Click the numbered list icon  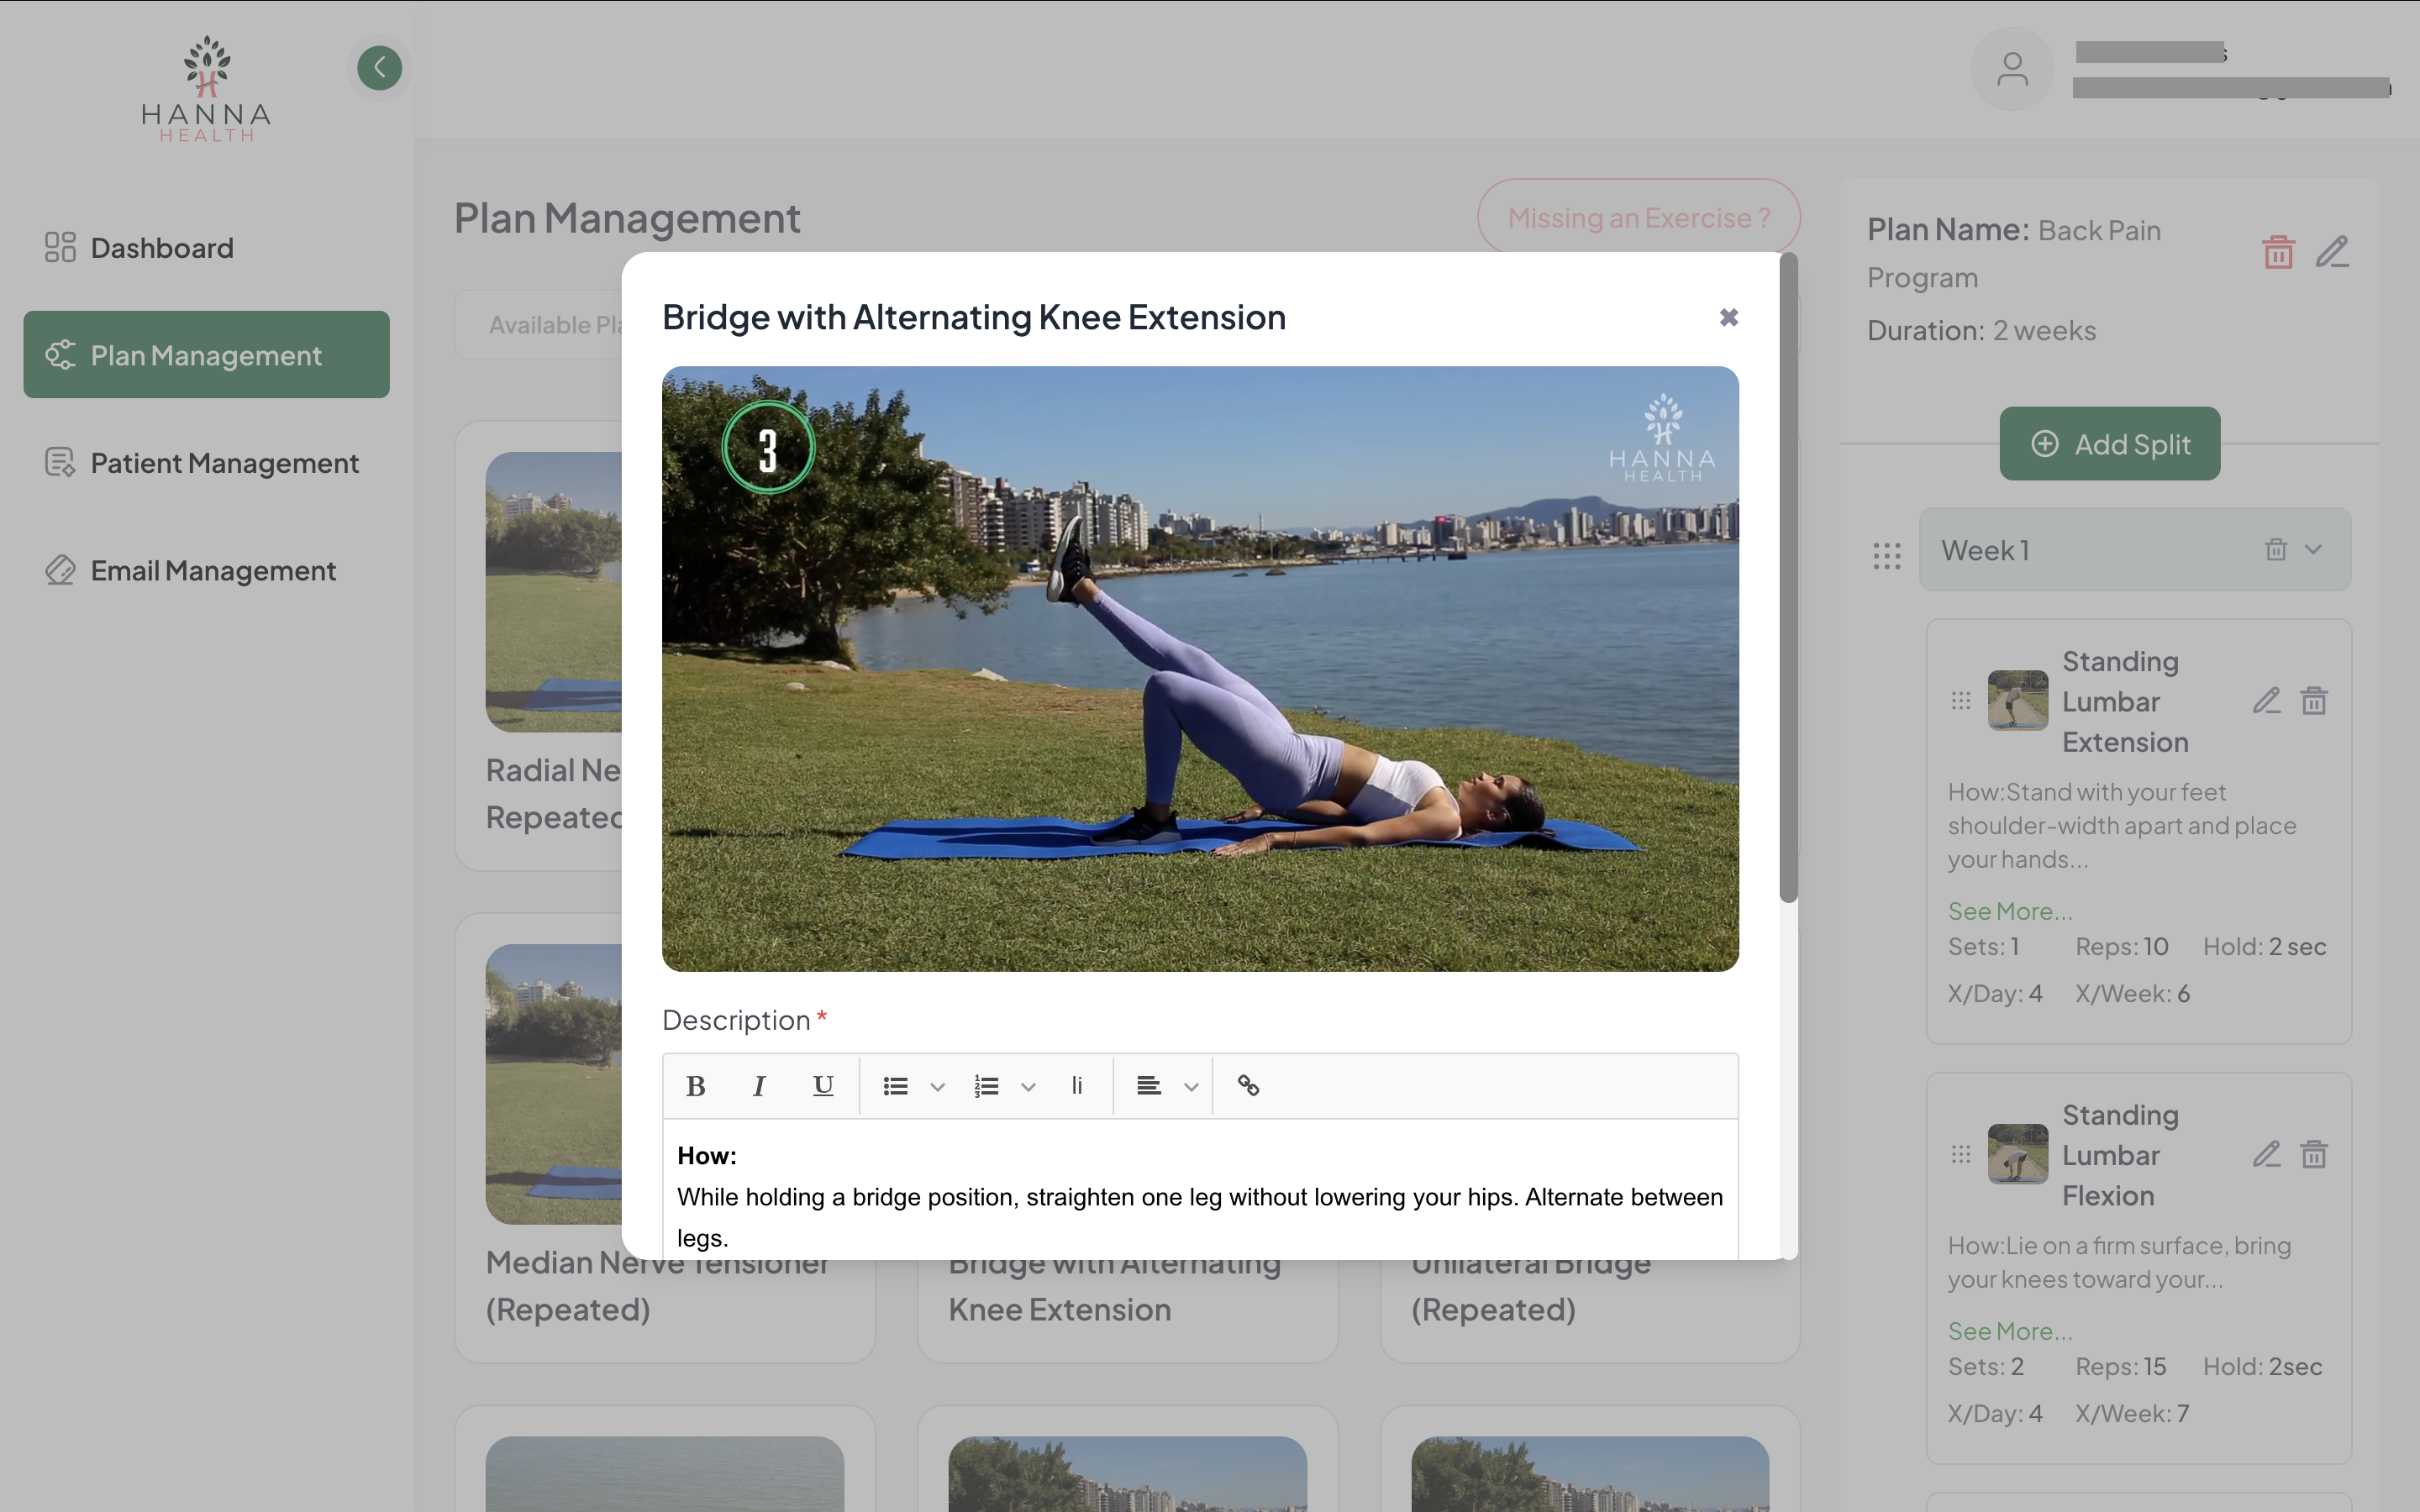coord(986,1086)
